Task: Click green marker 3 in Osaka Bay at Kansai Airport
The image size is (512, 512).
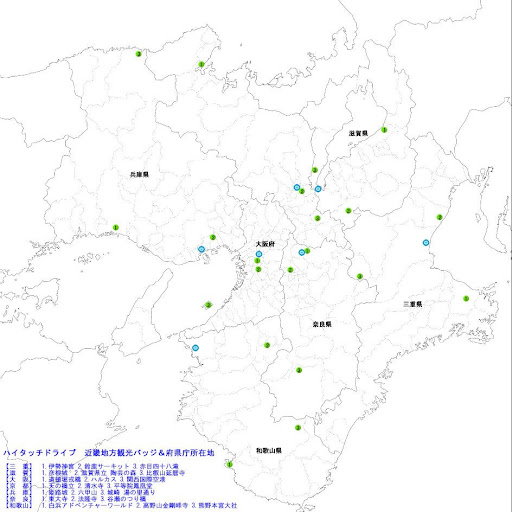Action: [x=208, y=305]
